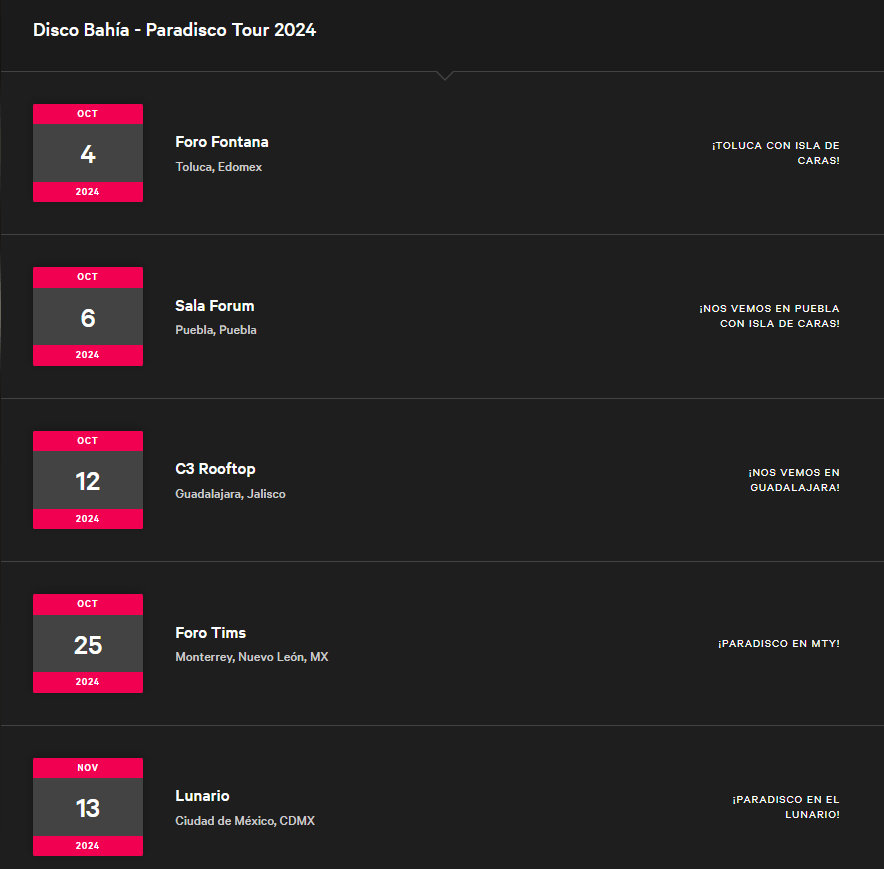Open the Foro Fontana venue link
Screen dimensions: 884x869
point(222,142)
